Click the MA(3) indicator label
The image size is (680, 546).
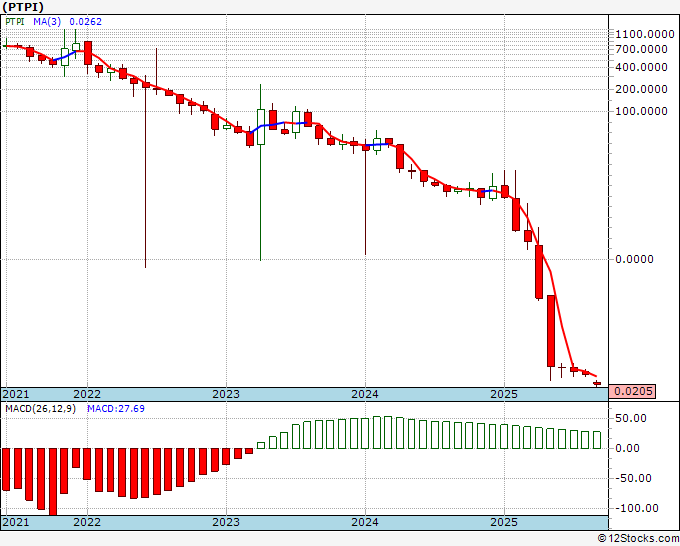[x=47, y=22]
